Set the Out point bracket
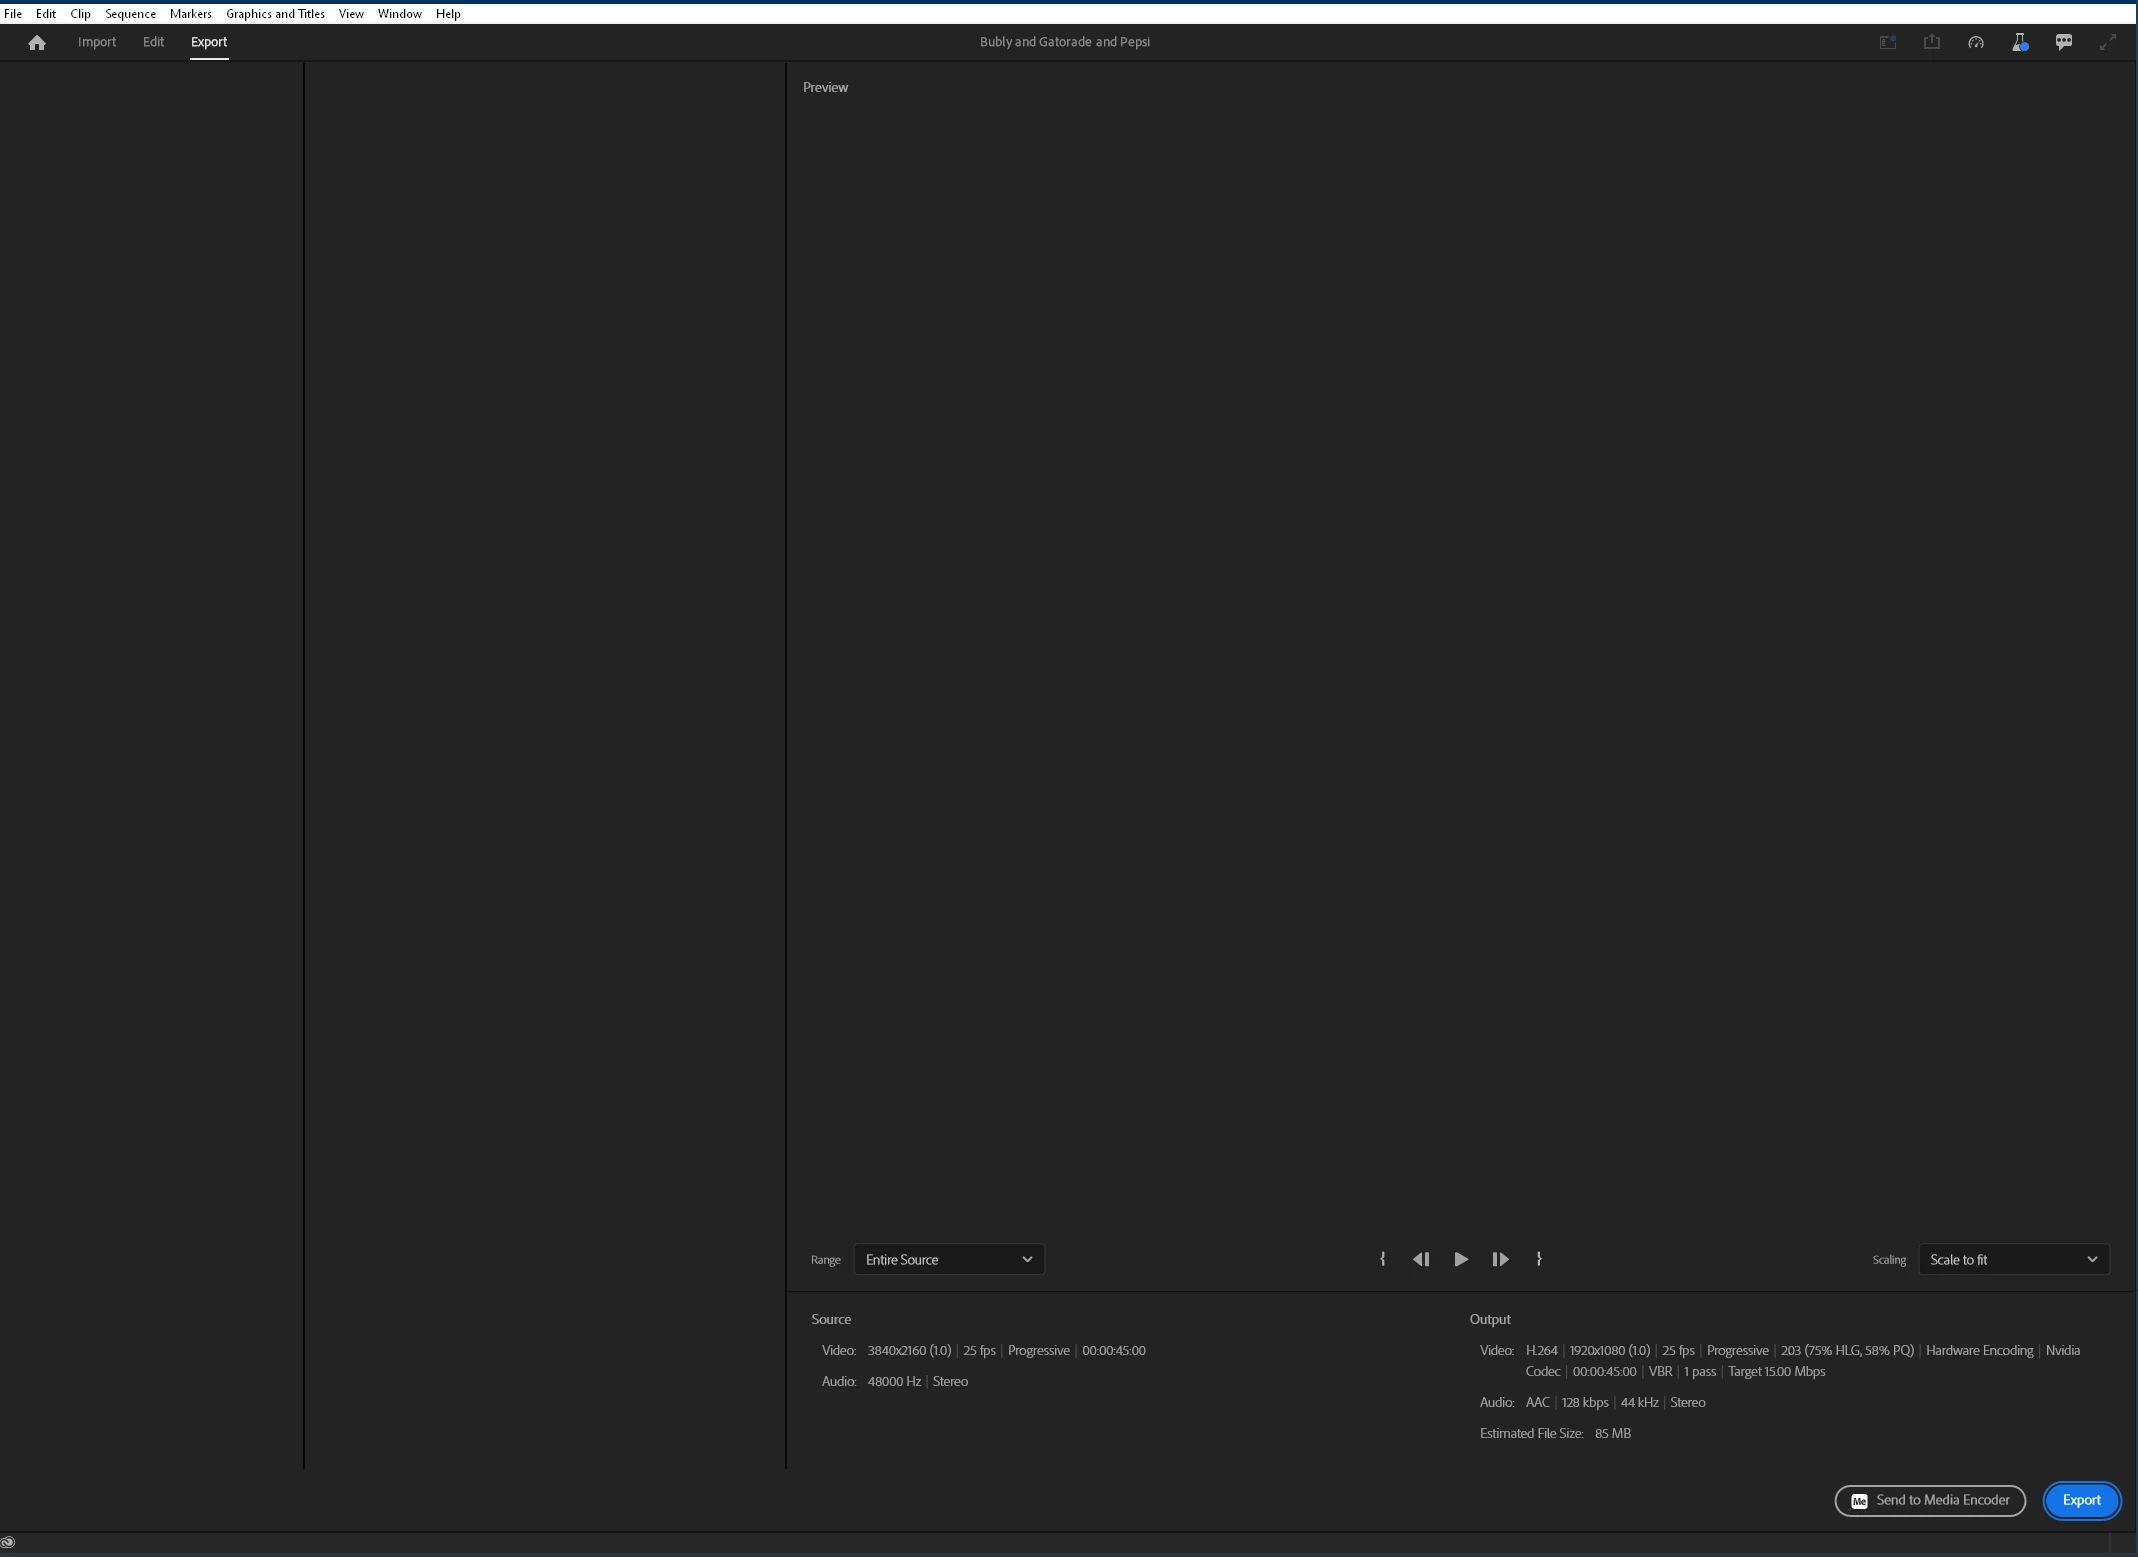2138x1557 pixels. tap(1538, 1259)
